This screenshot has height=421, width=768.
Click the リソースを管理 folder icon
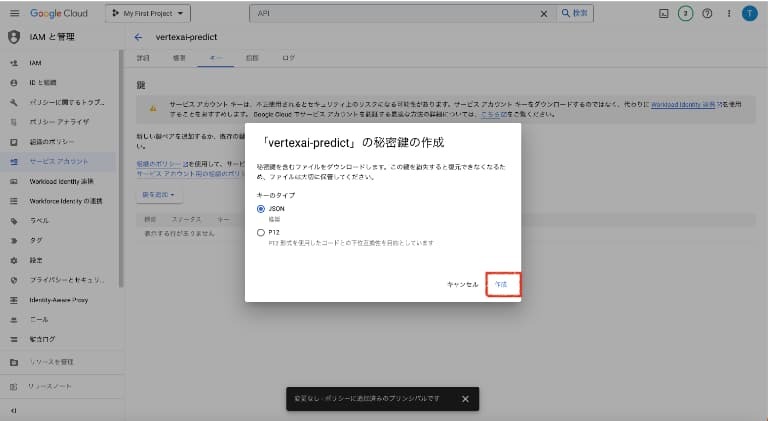point(14,362)
